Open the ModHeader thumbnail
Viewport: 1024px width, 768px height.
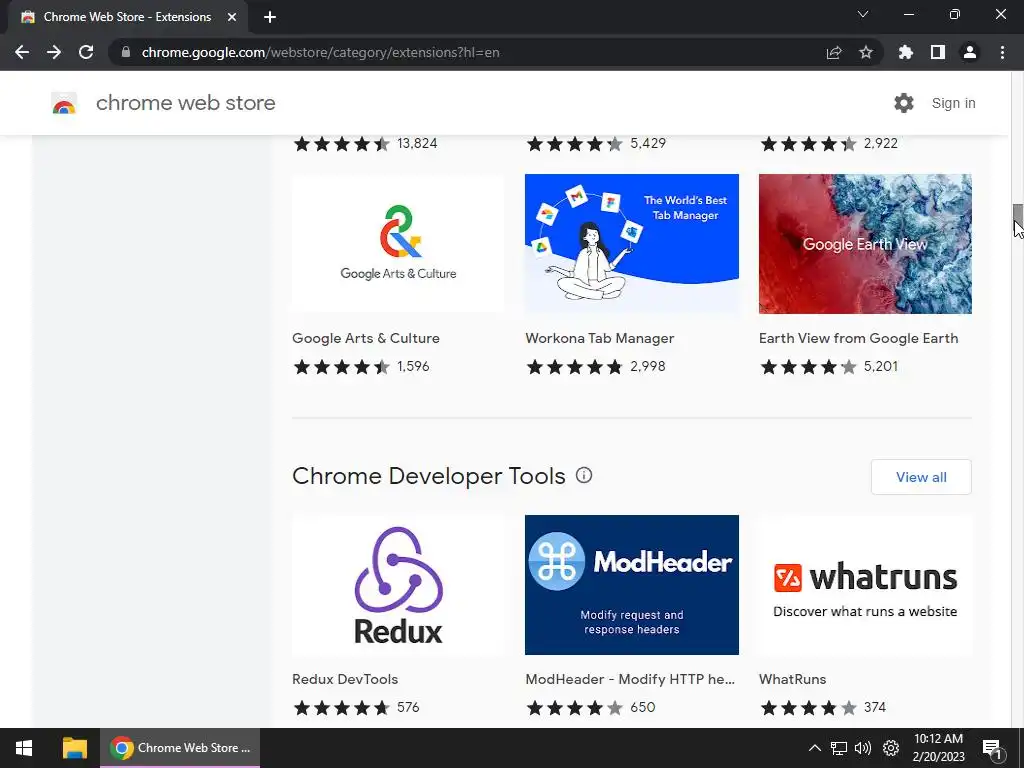[x=632, y=584]
